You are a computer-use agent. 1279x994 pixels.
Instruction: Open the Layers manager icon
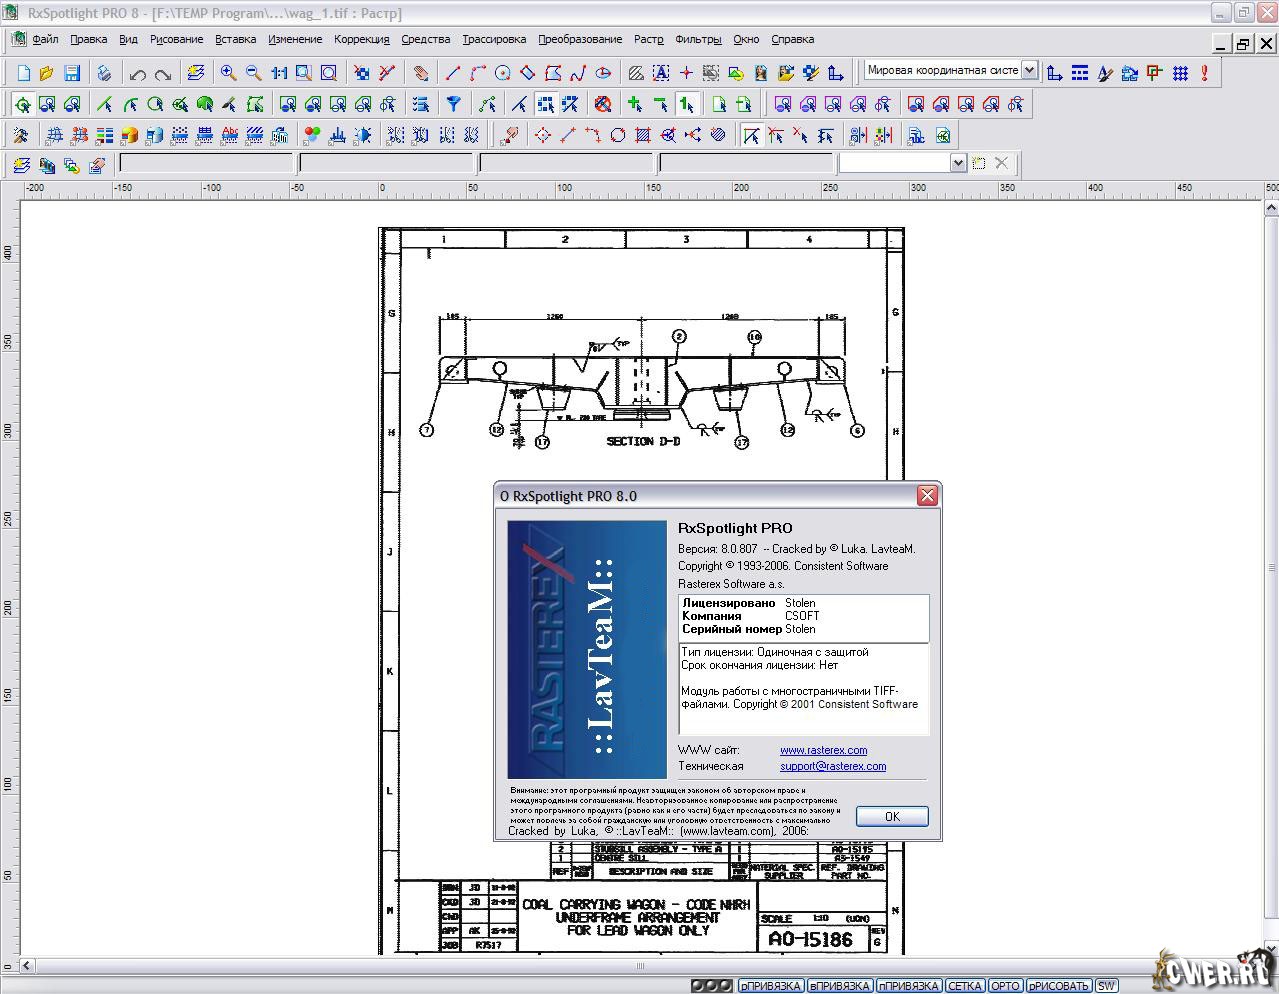(x=195, y=73)
